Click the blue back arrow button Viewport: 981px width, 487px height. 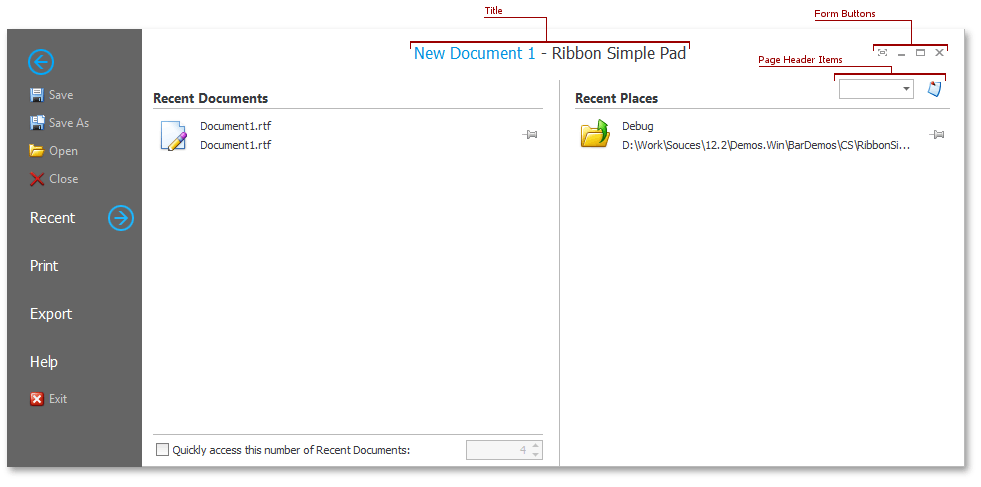pos(41,62)
